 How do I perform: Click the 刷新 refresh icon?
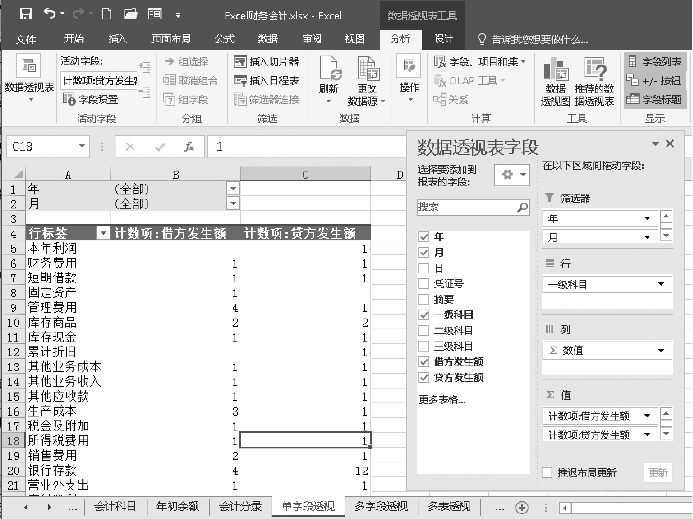pyautogui.click(x=328, y=74)
